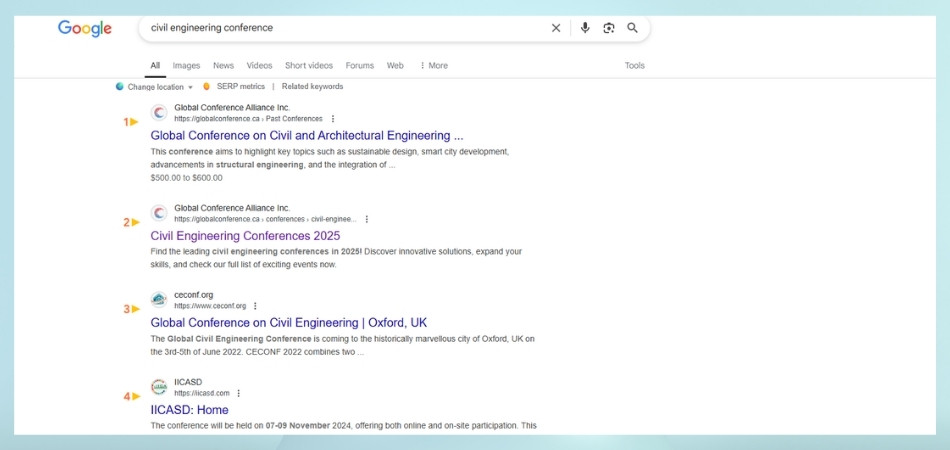Click the IICASD favicon
Viewport: 950px width, 450px height.
point(159,387)
